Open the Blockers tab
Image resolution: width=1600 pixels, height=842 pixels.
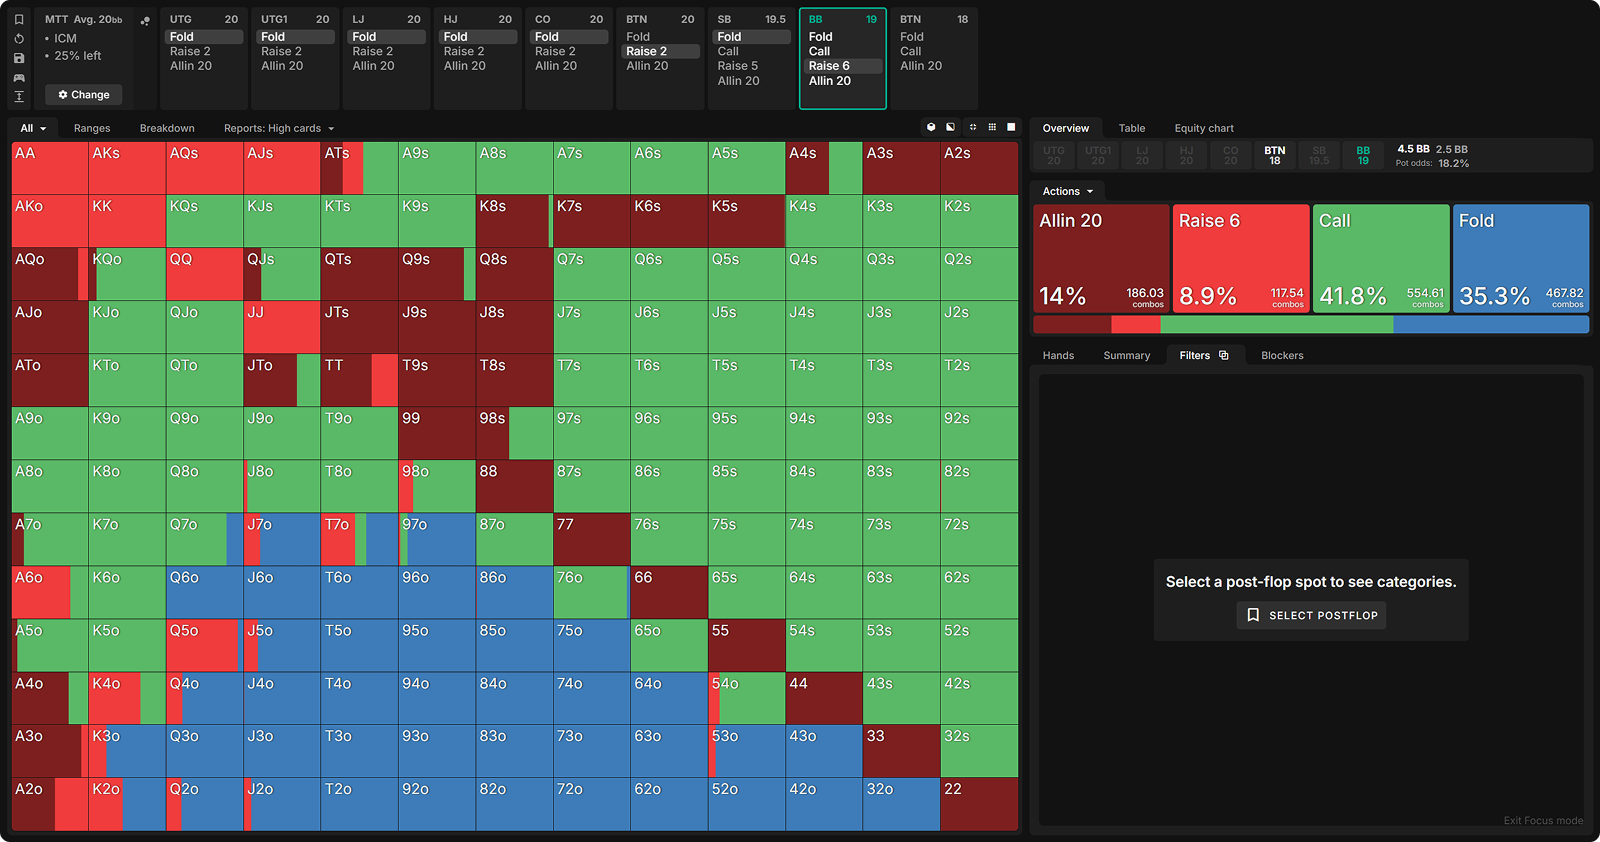1281,355
